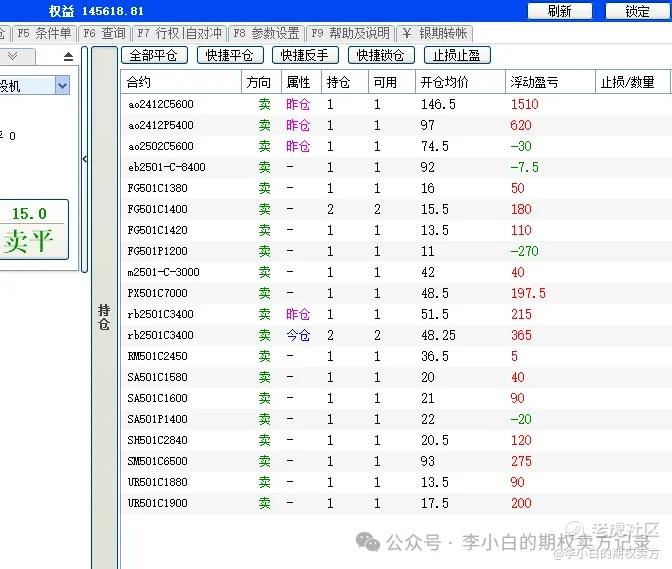
Task: Select the SA501C1580 position row
Action: click(x=396, y=377)
